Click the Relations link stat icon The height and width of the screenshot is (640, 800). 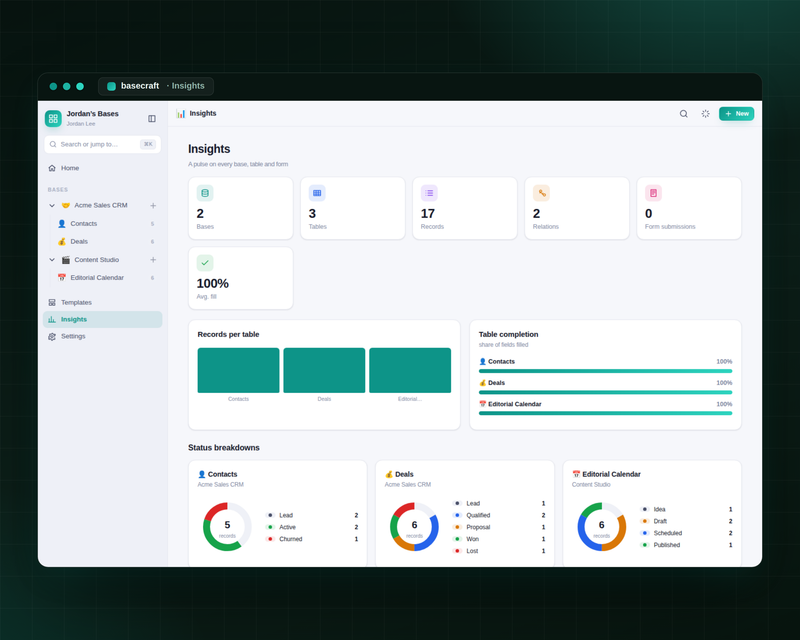[x=541, y=193]
